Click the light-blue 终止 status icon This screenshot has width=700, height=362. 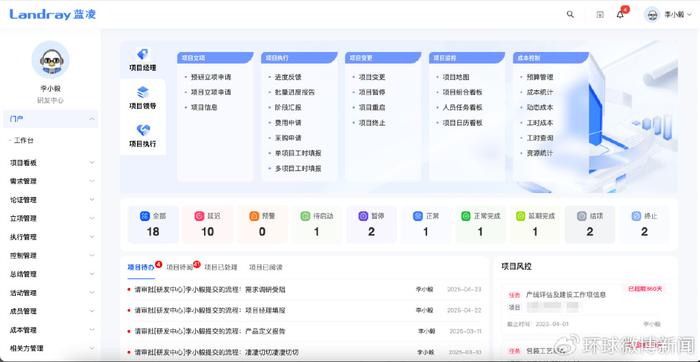click(x=636, y=216)
